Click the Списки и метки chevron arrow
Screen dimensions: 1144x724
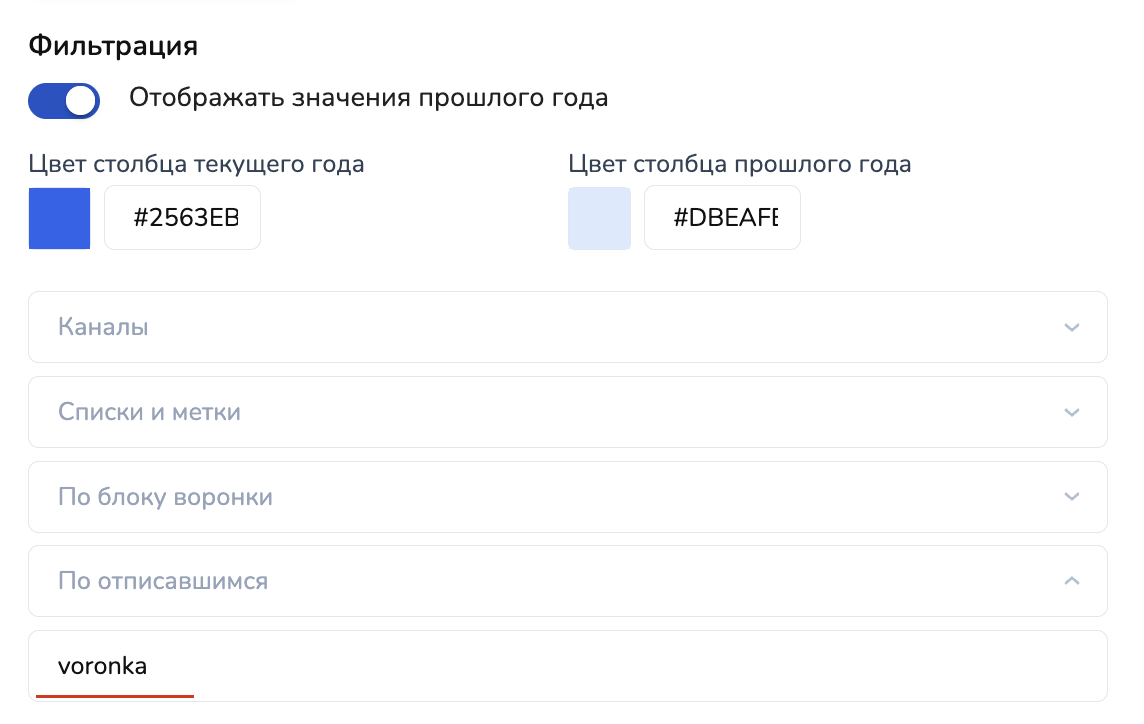pyautogui.click(x=1072, y=412)
